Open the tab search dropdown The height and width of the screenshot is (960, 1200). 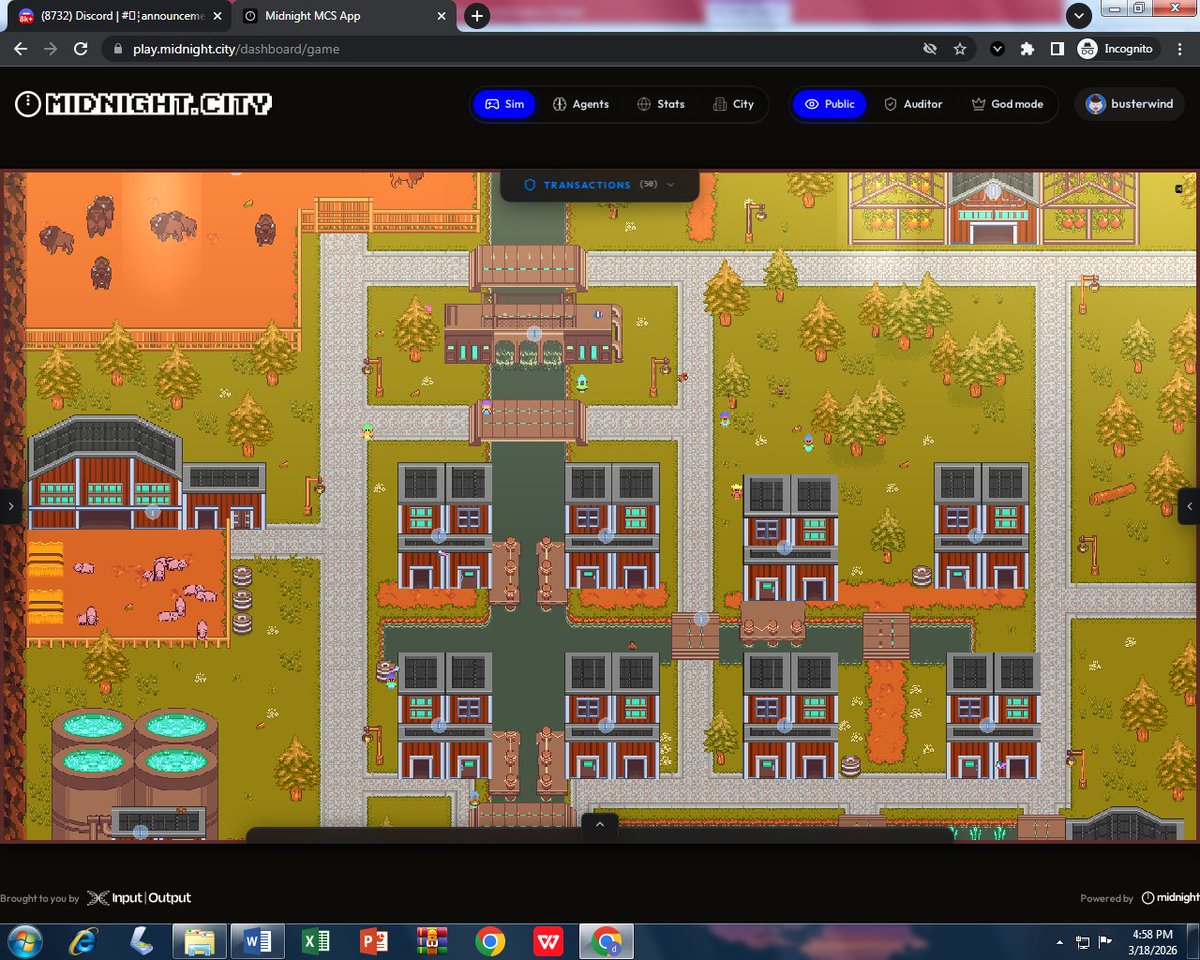(x=1078, y=16)
